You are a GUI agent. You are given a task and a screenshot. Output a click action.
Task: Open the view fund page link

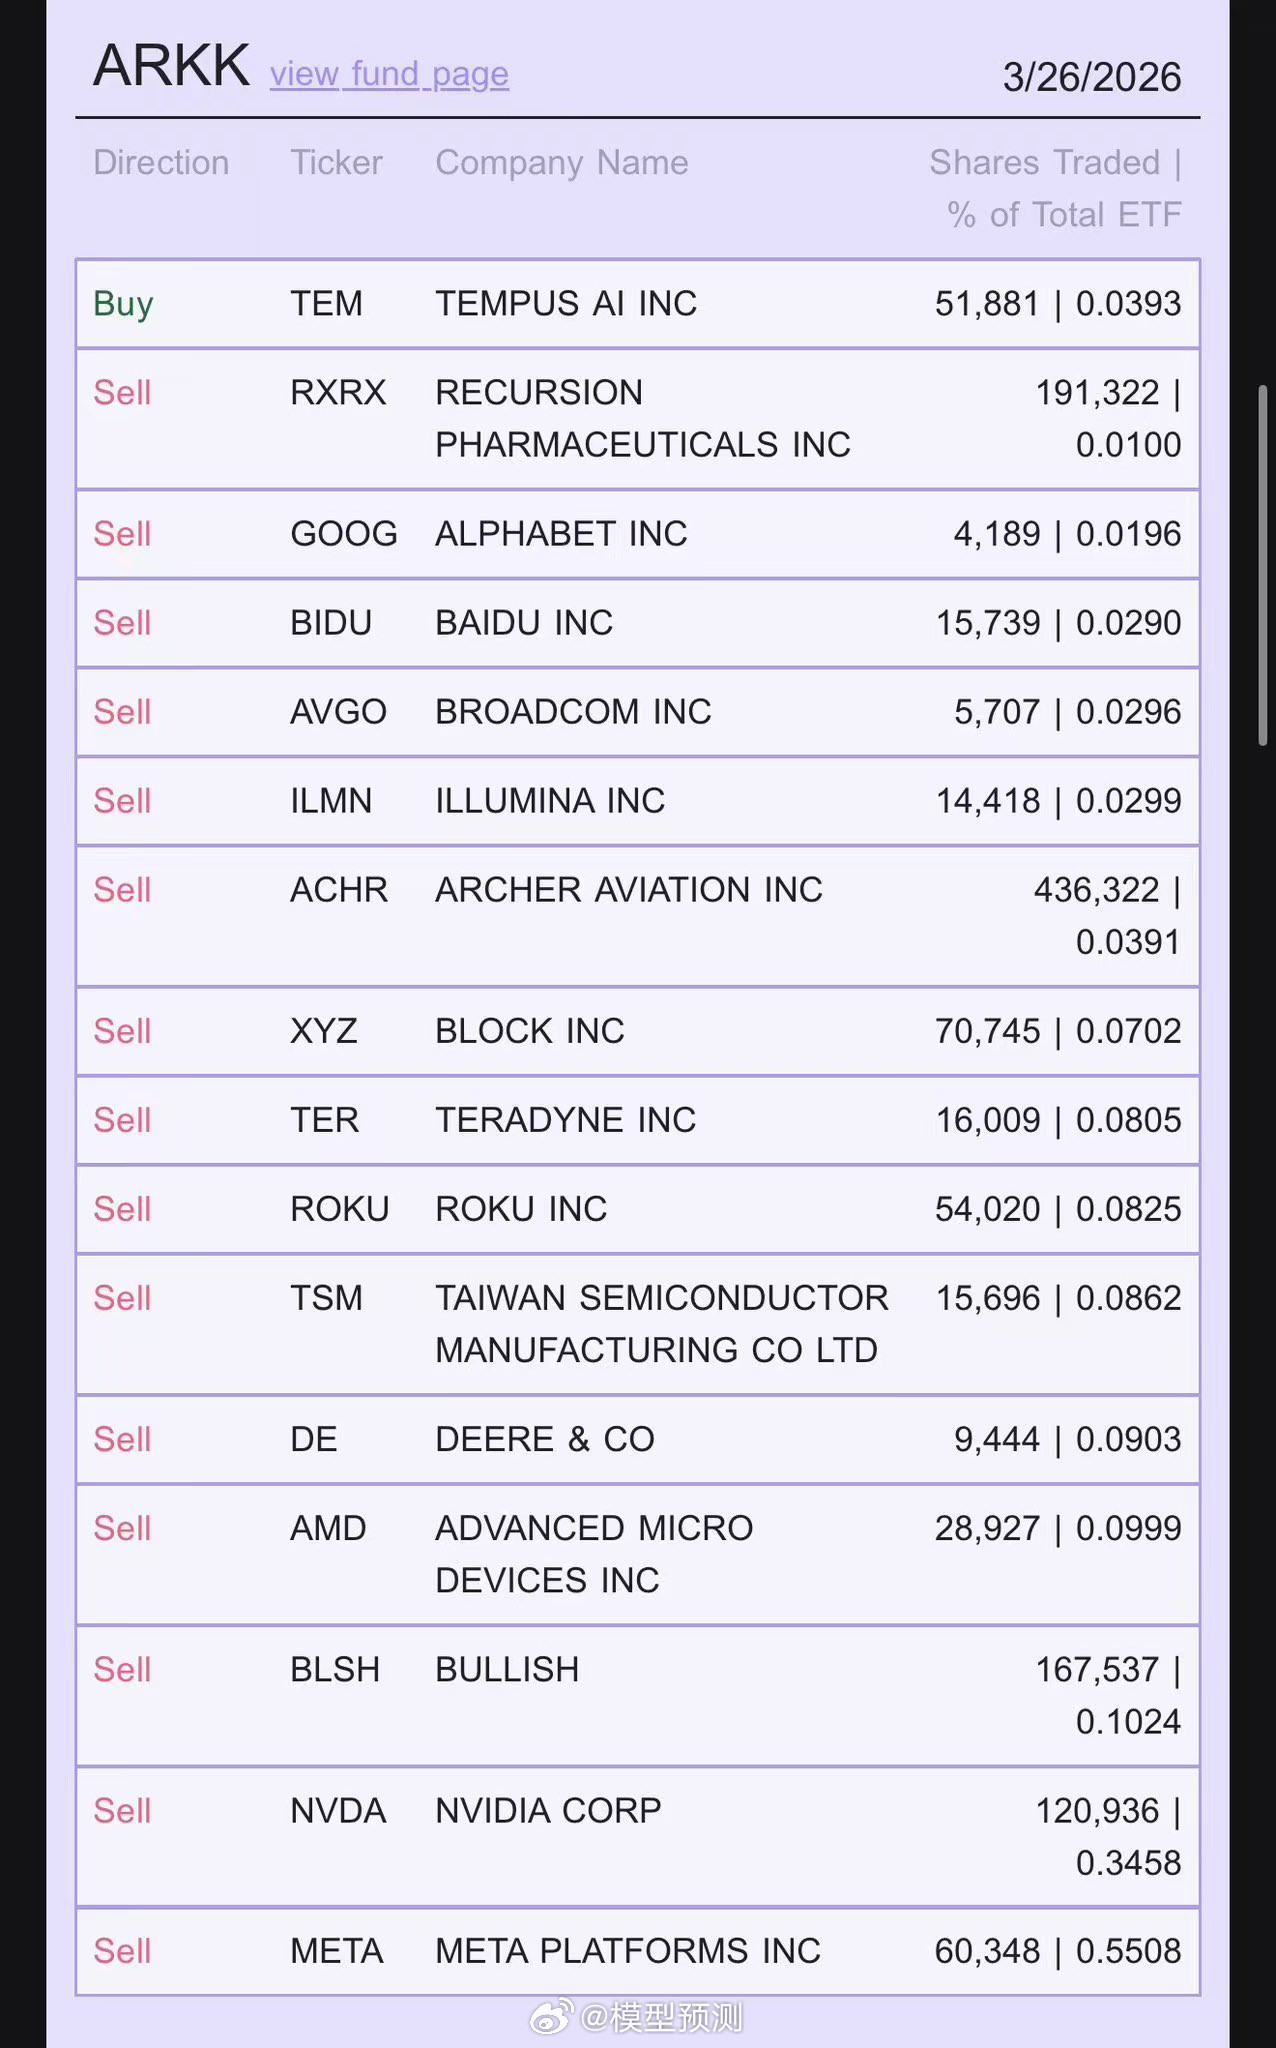pos(389,75)
